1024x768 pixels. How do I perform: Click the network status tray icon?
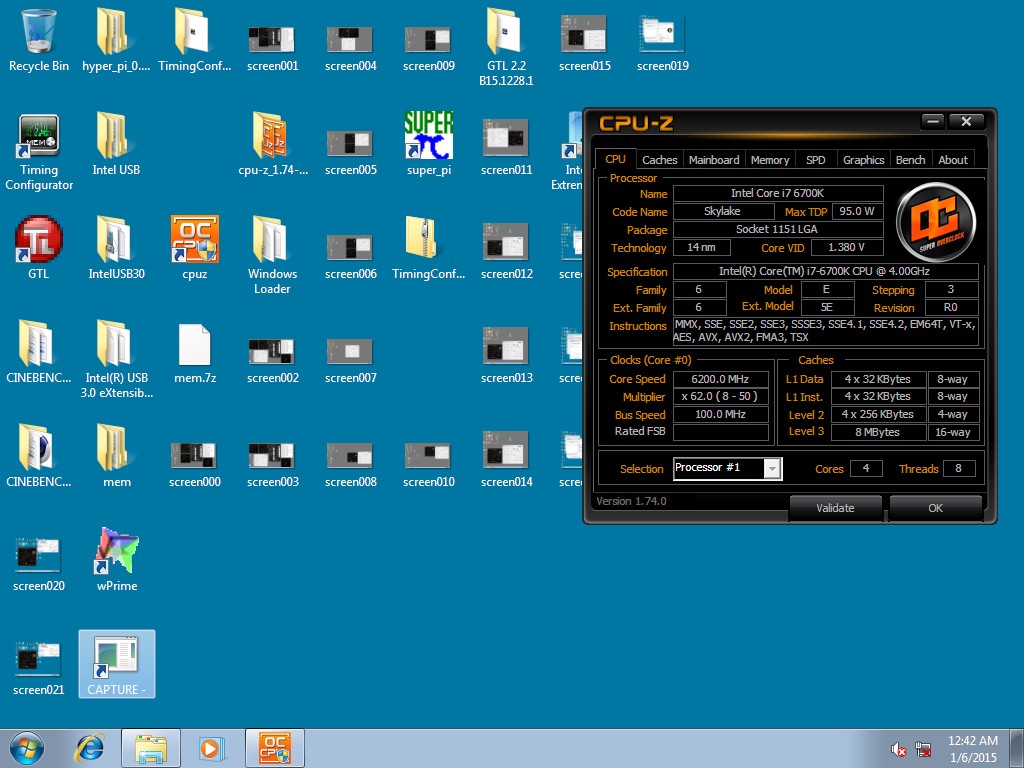(923, 749)
